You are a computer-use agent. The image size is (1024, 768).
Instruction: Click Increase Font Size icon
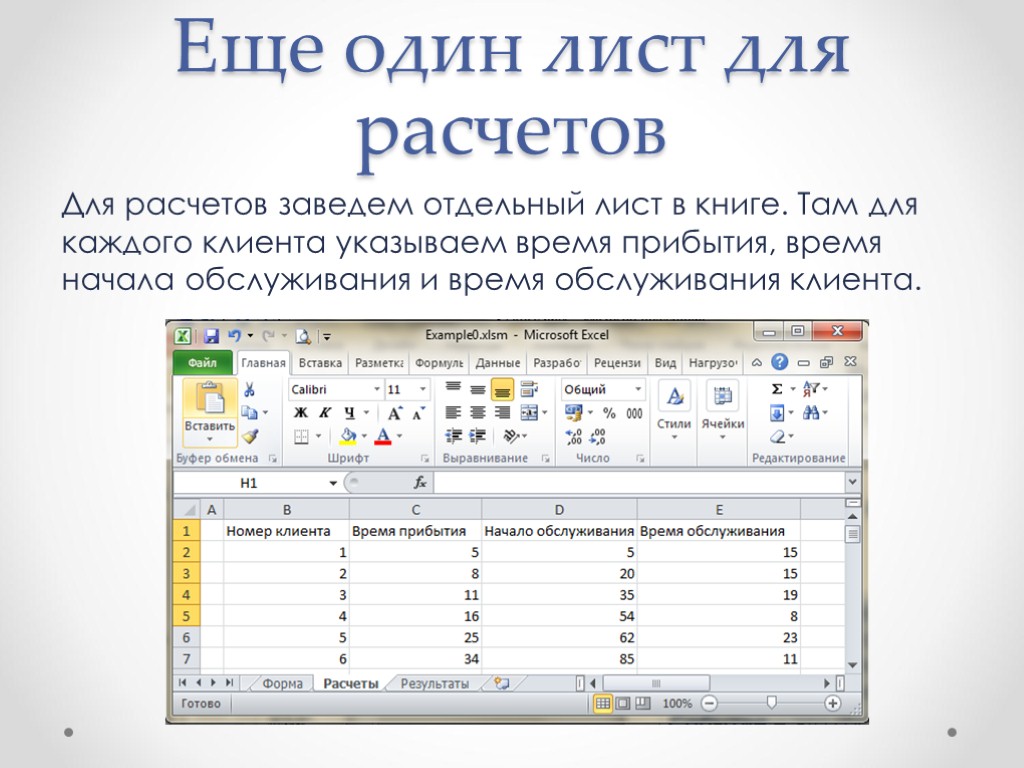point(394,413)
